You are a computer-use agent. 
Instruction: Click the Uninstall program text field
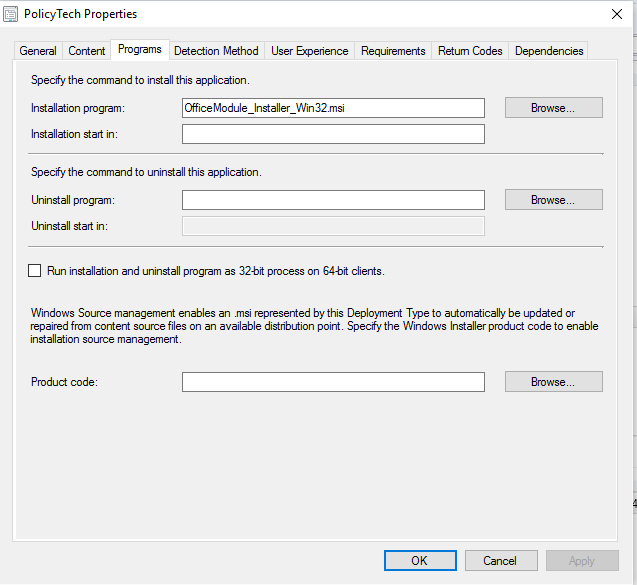[x=333, y=200]
